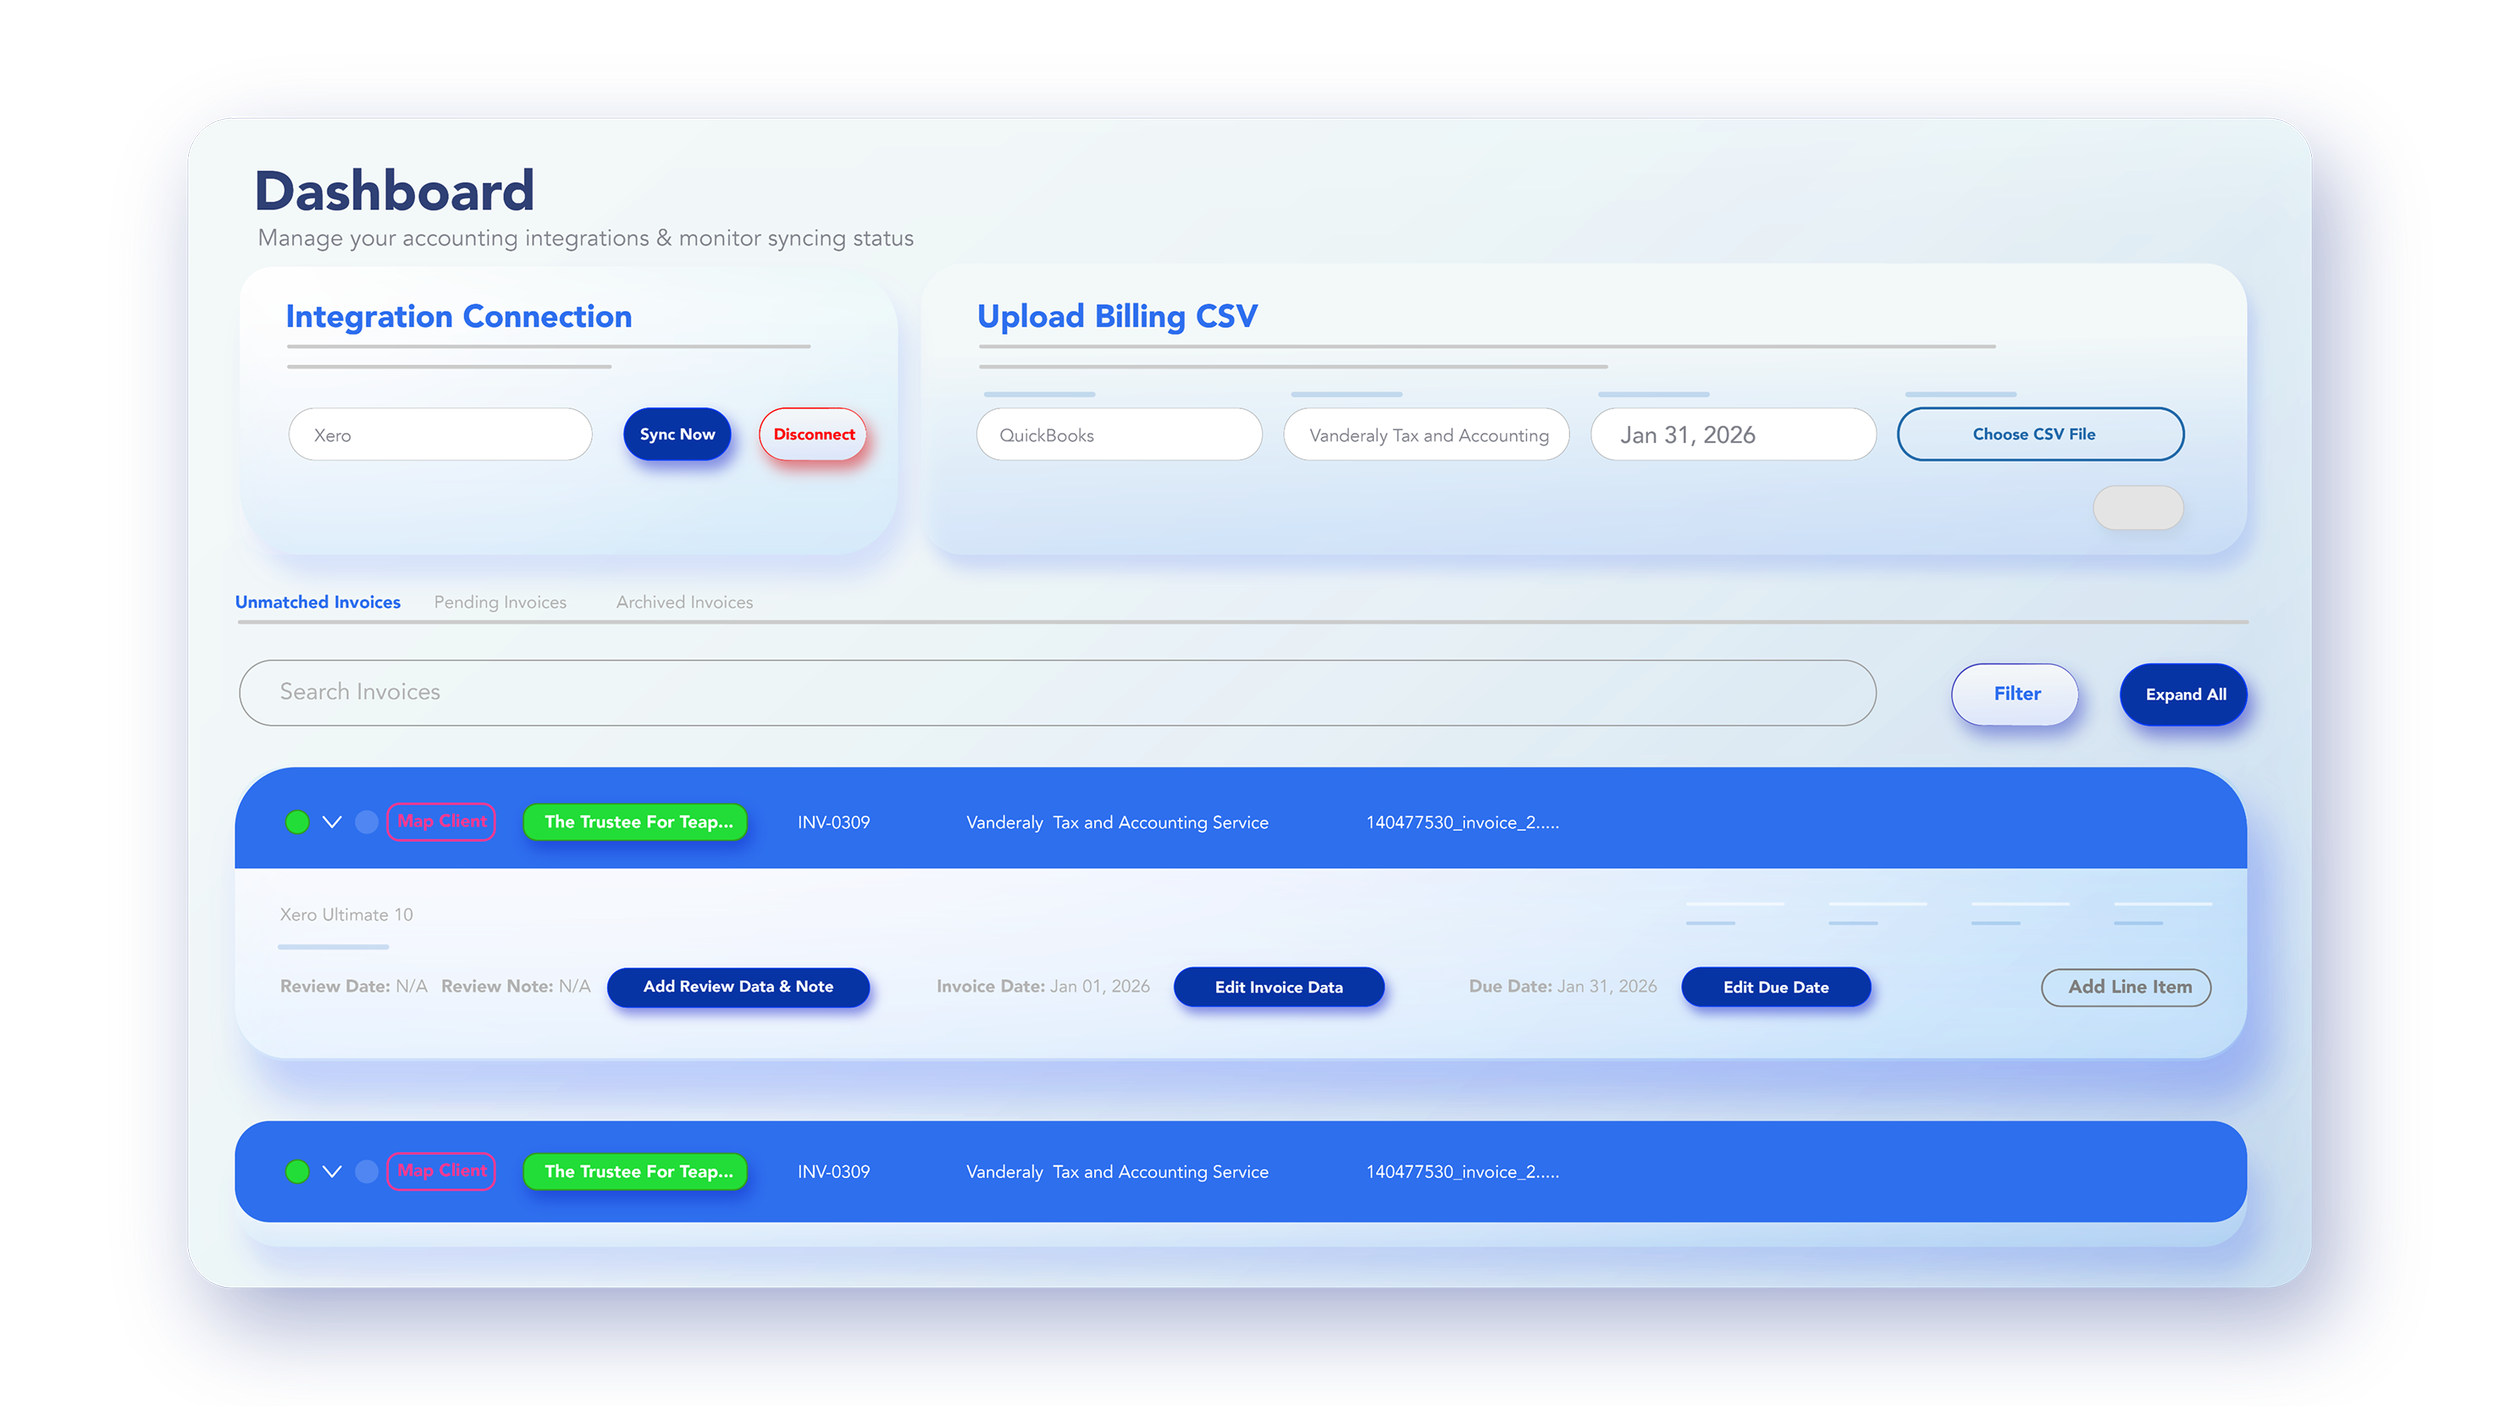Select the circular selector on the bottom invoice row
Image resolution: width=2500 pixels, height=1406 pixels.
click(366, 1171)
